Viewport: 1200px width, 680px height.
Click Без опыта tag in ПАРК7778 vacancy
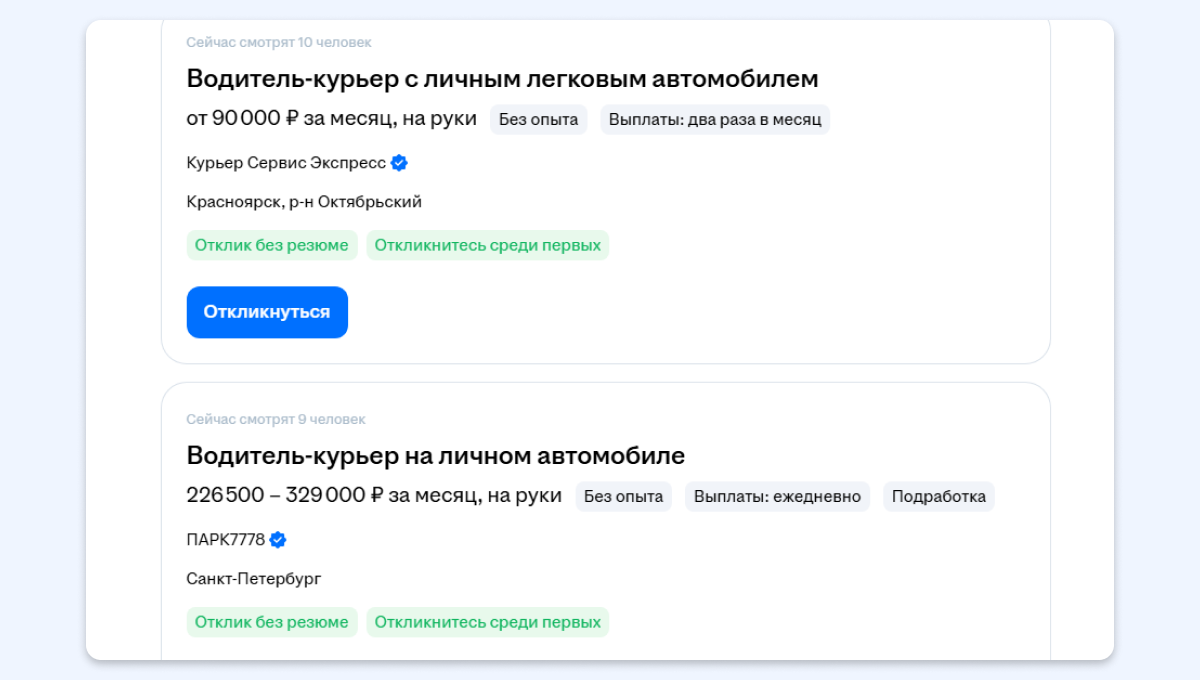(x=623, y=497)
